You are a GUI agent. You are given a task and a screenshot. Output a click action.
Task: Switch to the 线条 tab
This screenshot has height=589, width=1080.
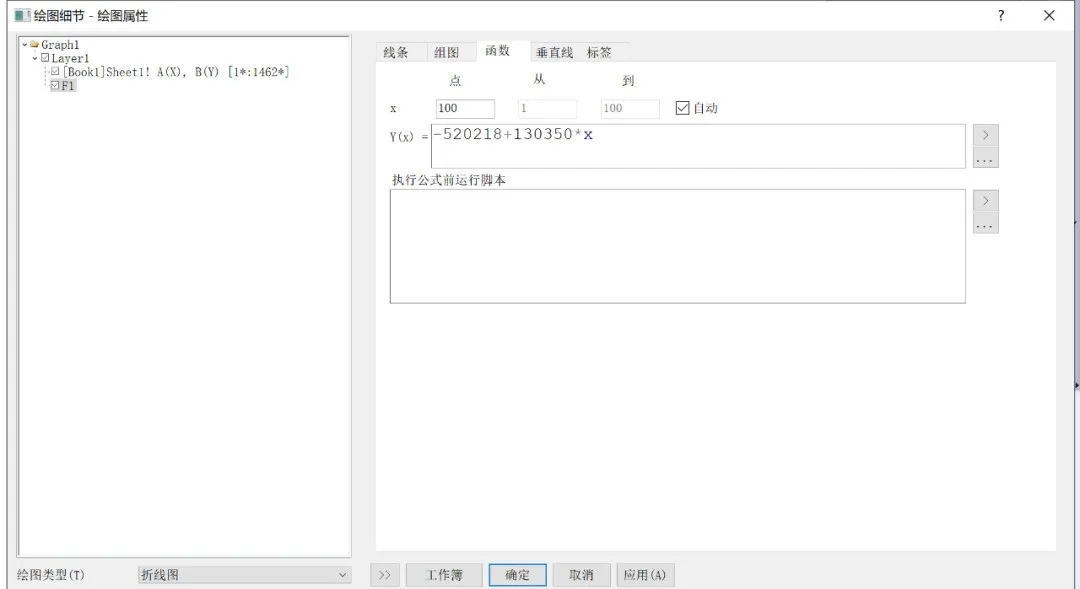(396, 52)
